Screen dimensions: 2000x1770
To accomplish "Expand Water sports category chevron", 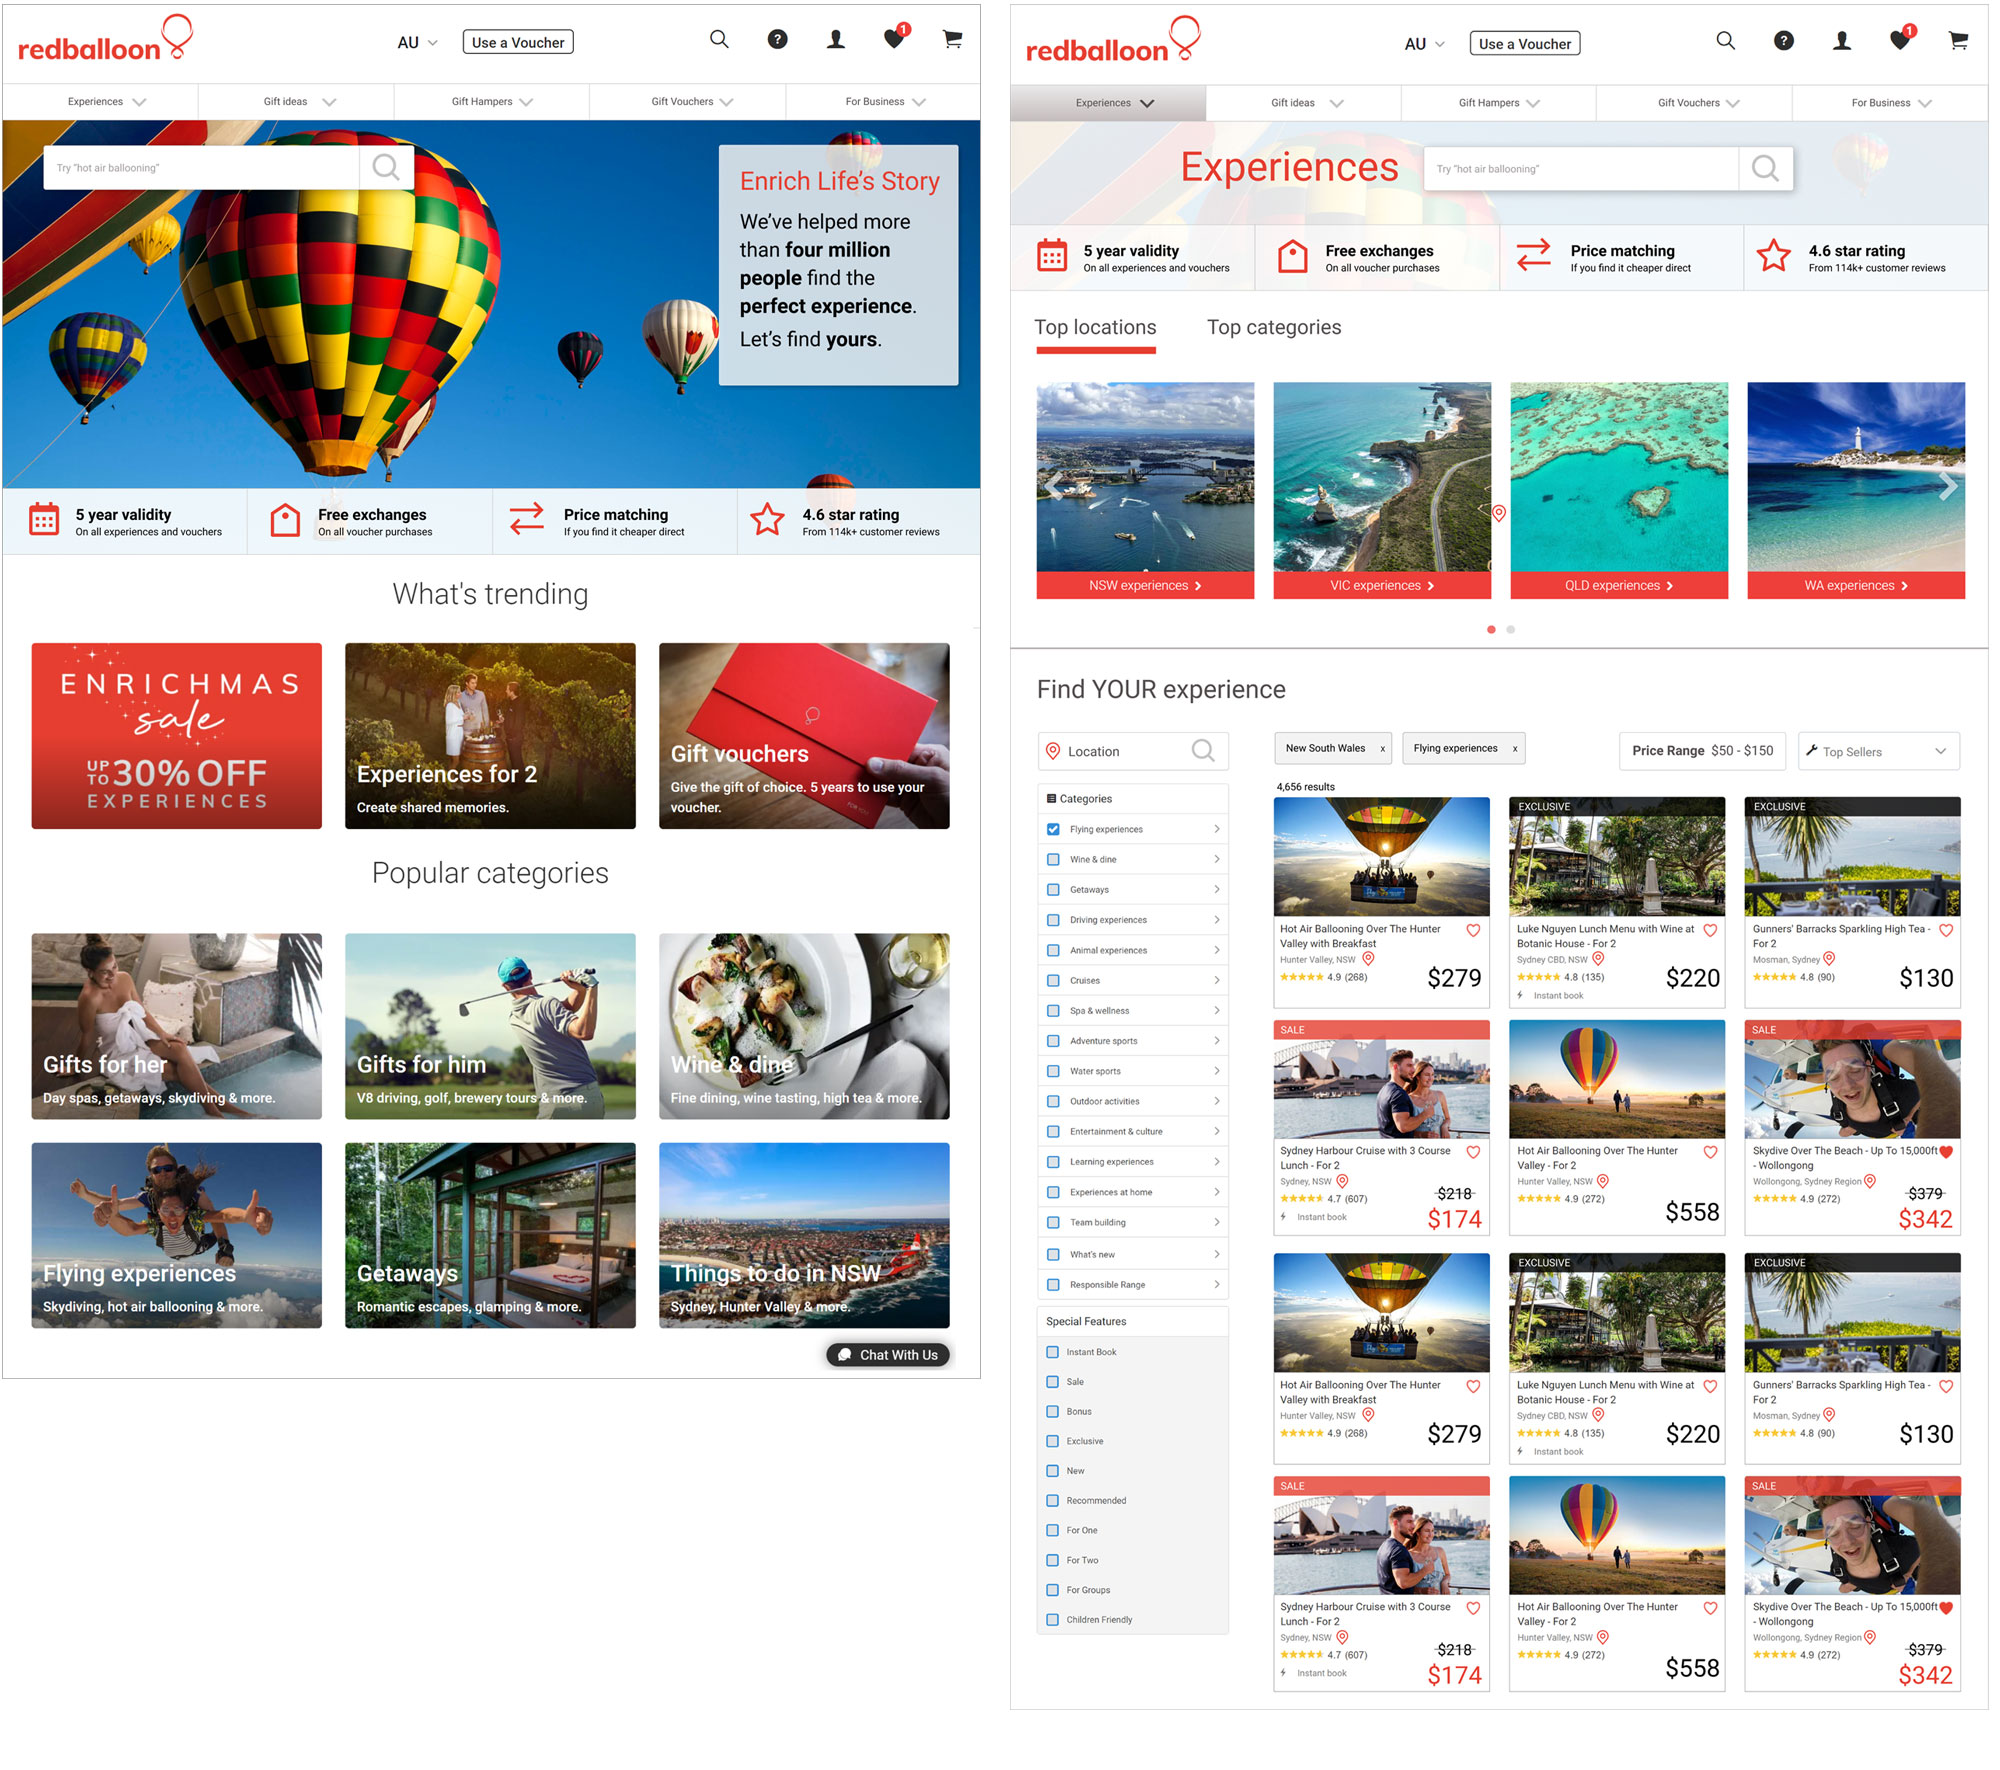I will pos(1217,1070).
